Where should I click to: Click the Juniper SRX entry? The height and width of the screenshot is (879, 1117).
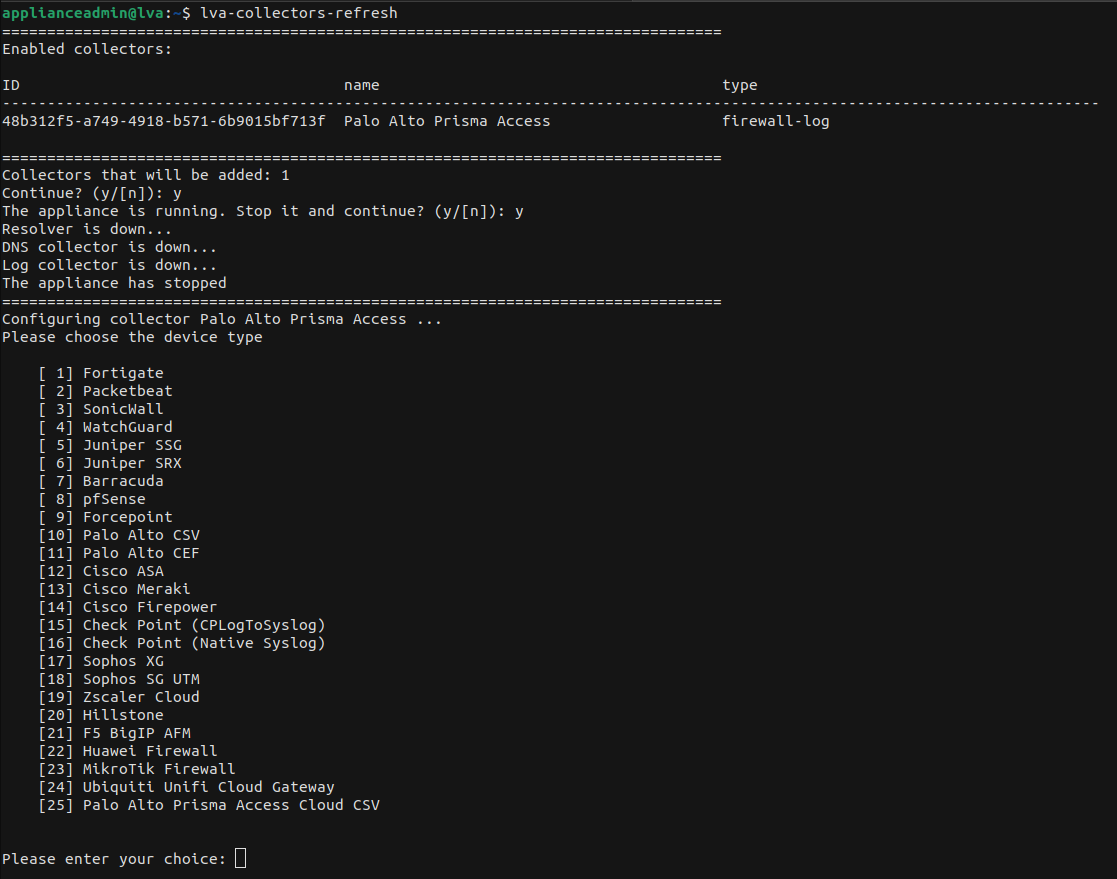coord(132,463)
